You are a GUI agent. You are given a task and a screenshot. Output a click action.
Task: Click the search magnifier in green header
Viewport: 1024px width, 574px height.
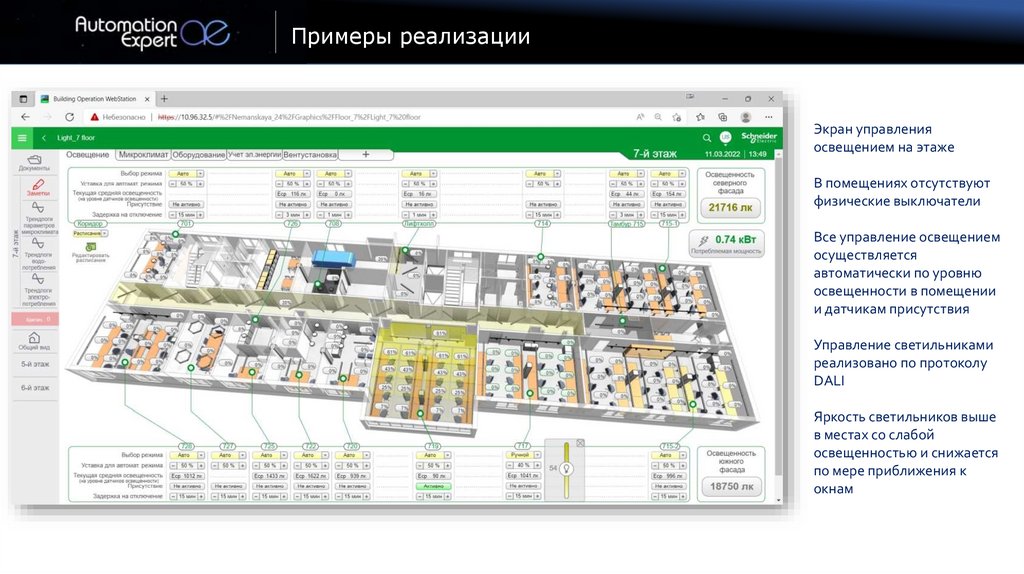tap(707, 138)
